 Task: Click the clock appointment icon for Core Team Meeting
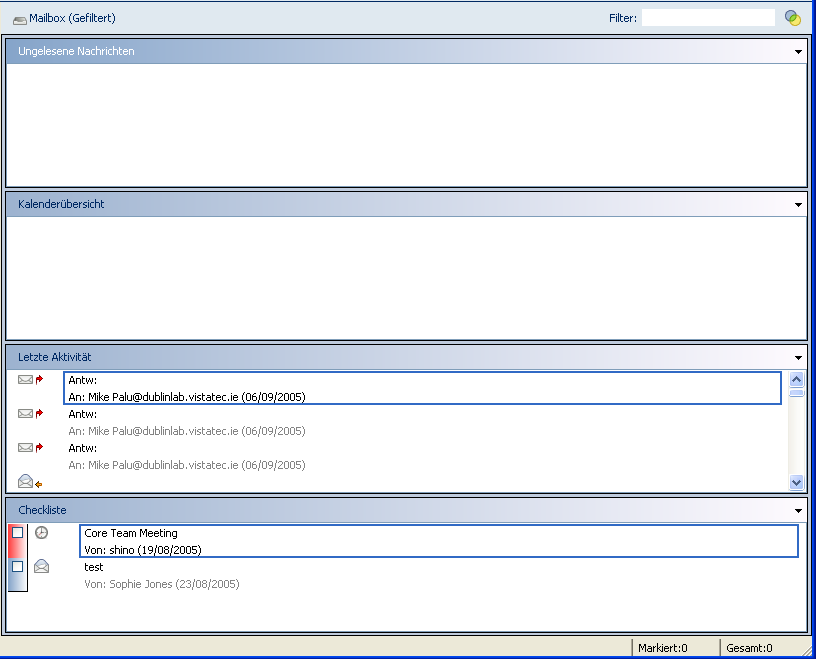42,533
